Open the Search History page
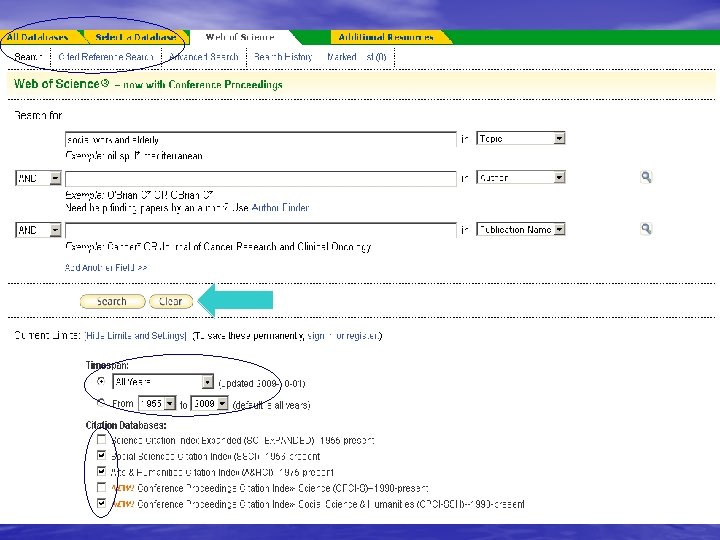Image resolution: width=720 pixels, height=540 pixels. point(283,57)
